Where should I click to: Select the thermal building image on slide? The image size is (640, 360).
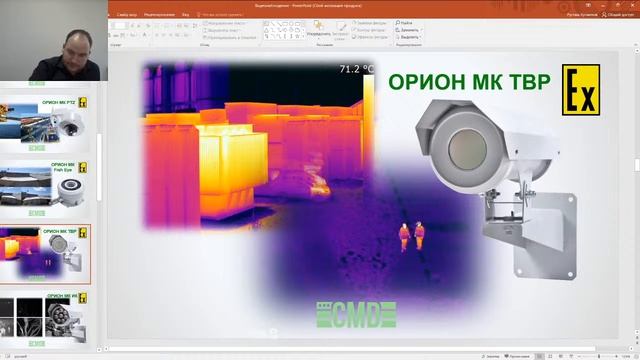(258, 145)
